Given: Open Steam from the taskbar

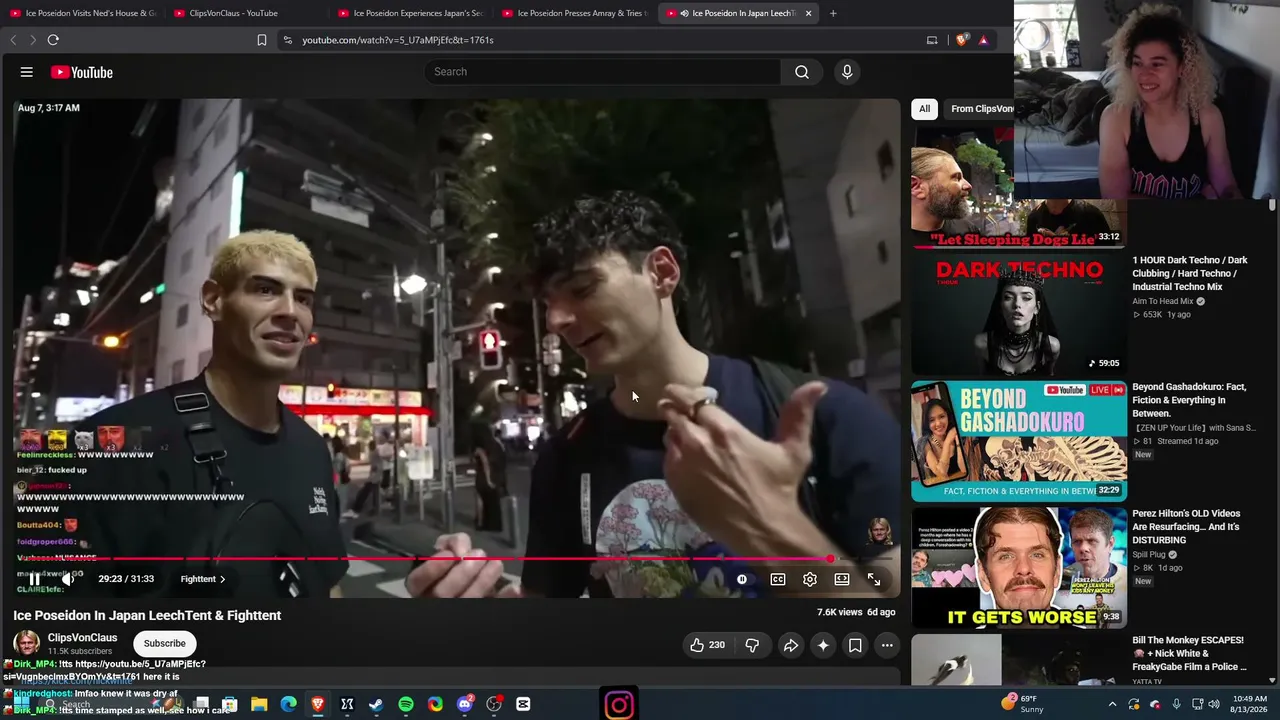Looking at the screenshot, I should [x=376, y=704].
